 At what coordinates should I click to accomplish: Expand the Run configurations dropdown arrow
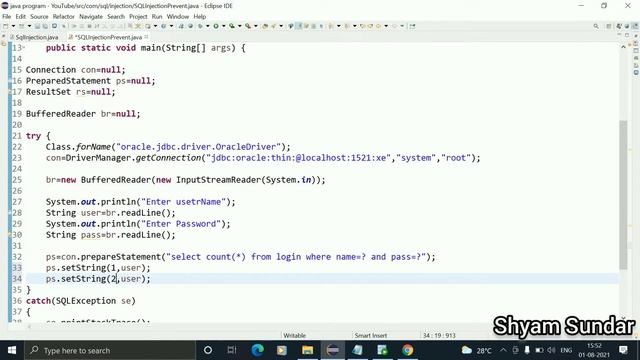(x=224, y=26)
